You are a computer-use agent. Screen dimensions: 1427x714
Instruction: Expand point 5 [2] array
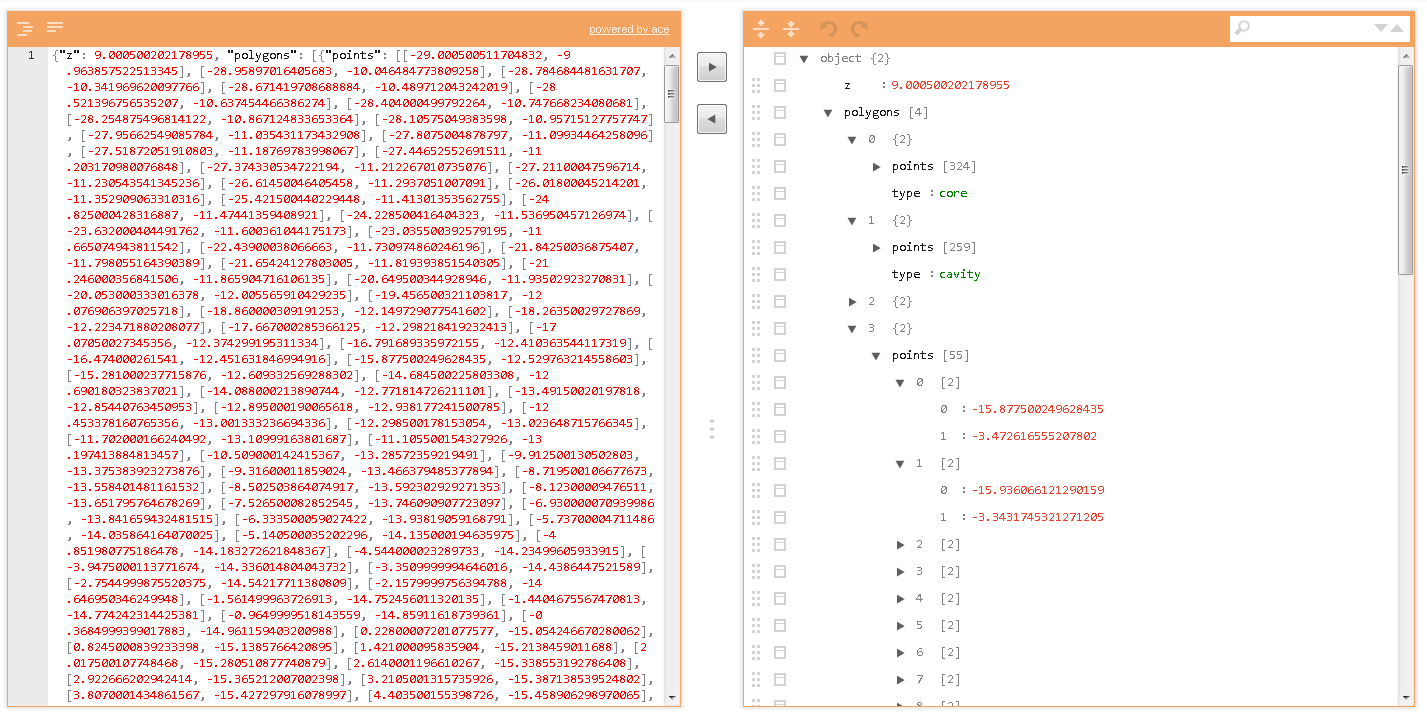900,625
